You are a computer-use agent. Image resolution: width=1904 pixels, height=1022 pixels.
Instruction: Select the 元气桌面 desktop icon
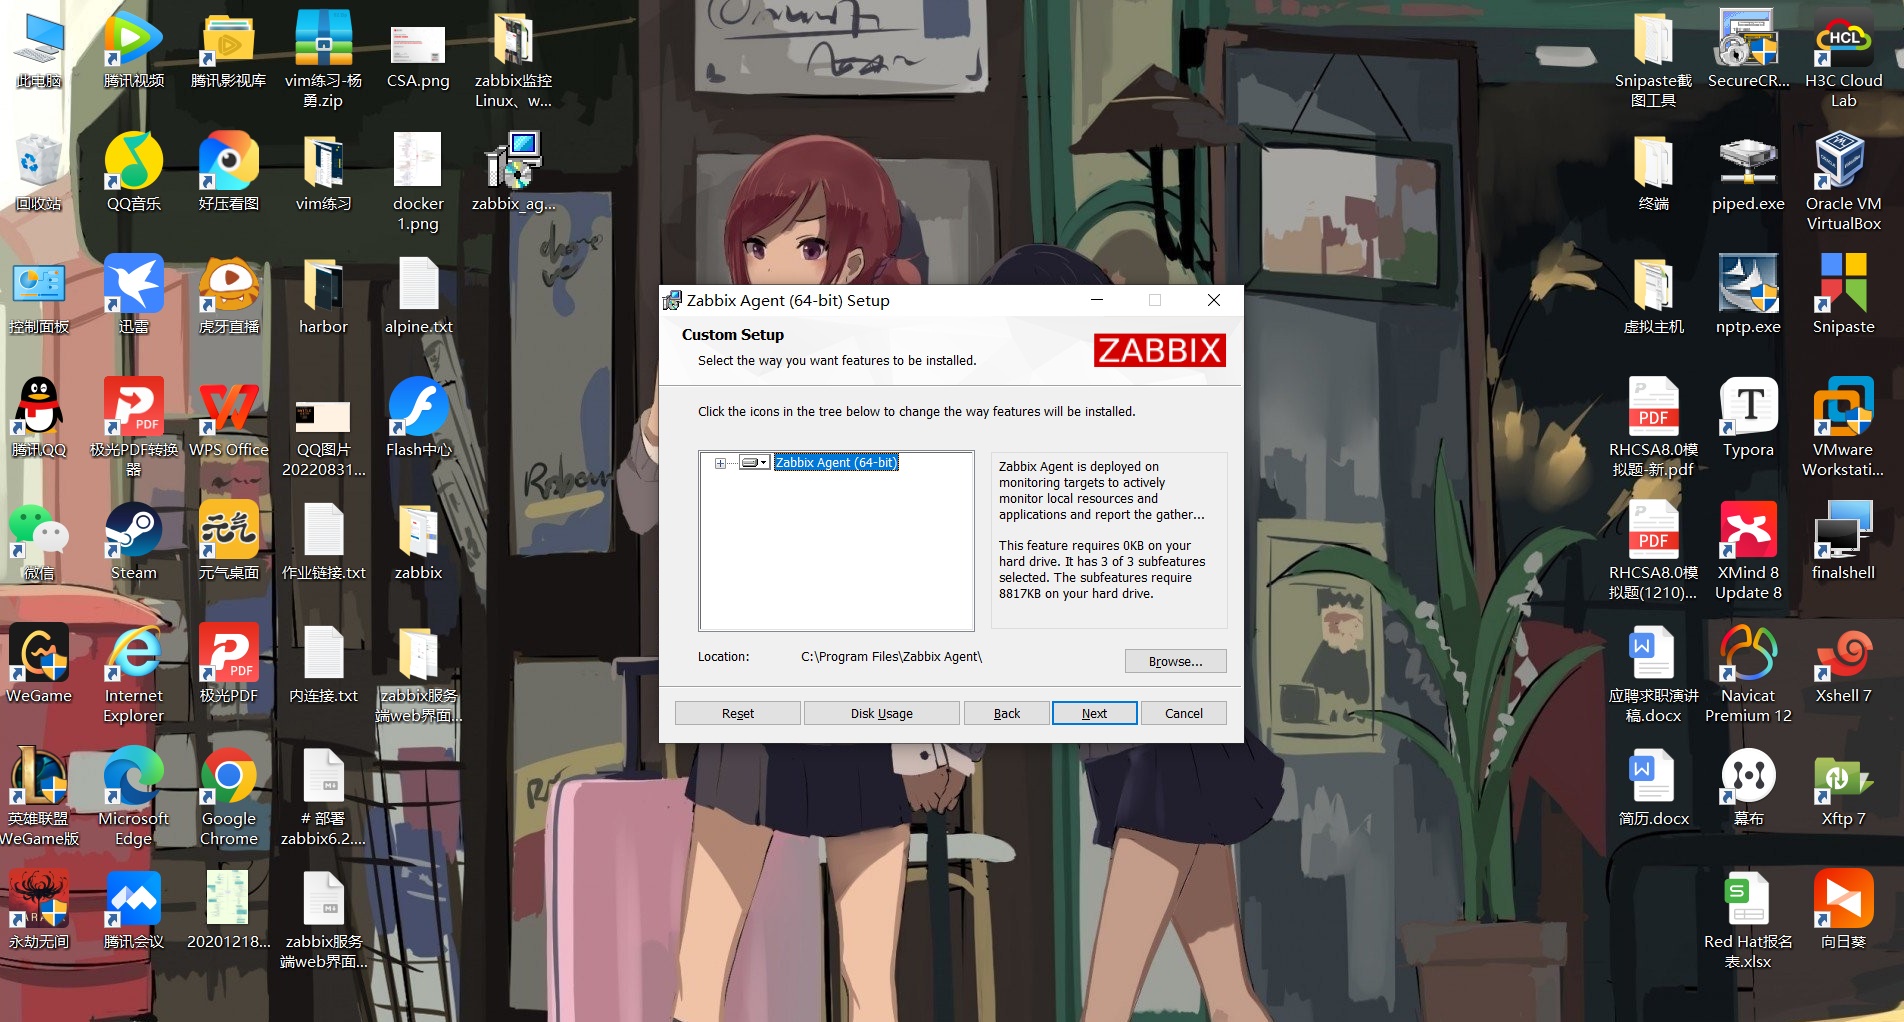[x=229, y=542]
